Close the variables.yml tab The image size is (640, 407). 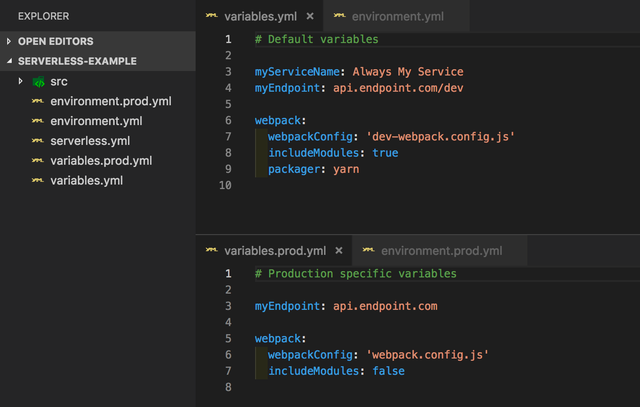coord(310,16)
